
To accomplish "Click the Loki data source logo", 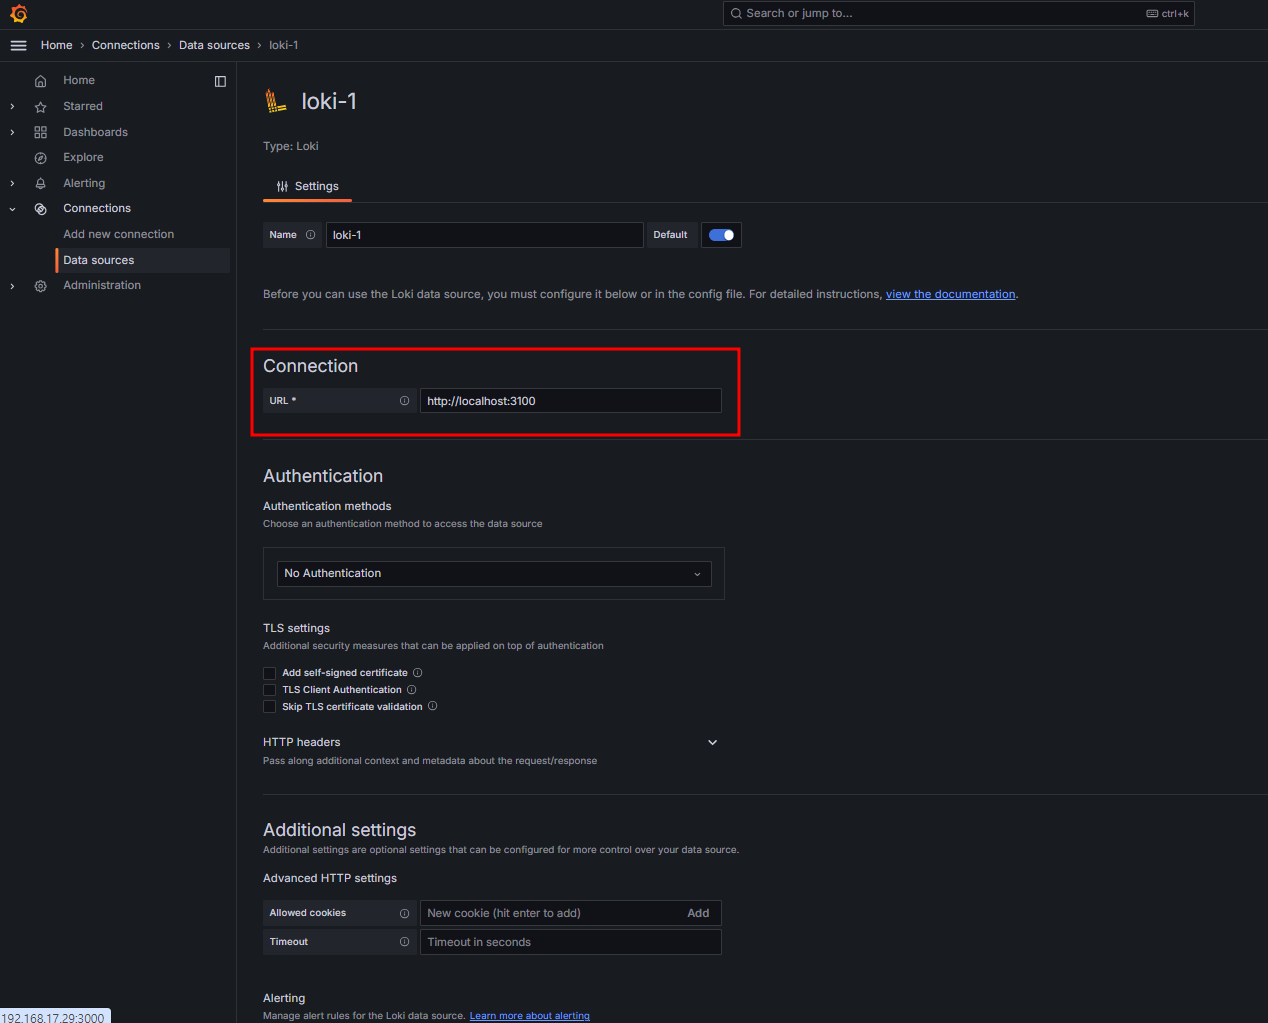I will [275, 101].
